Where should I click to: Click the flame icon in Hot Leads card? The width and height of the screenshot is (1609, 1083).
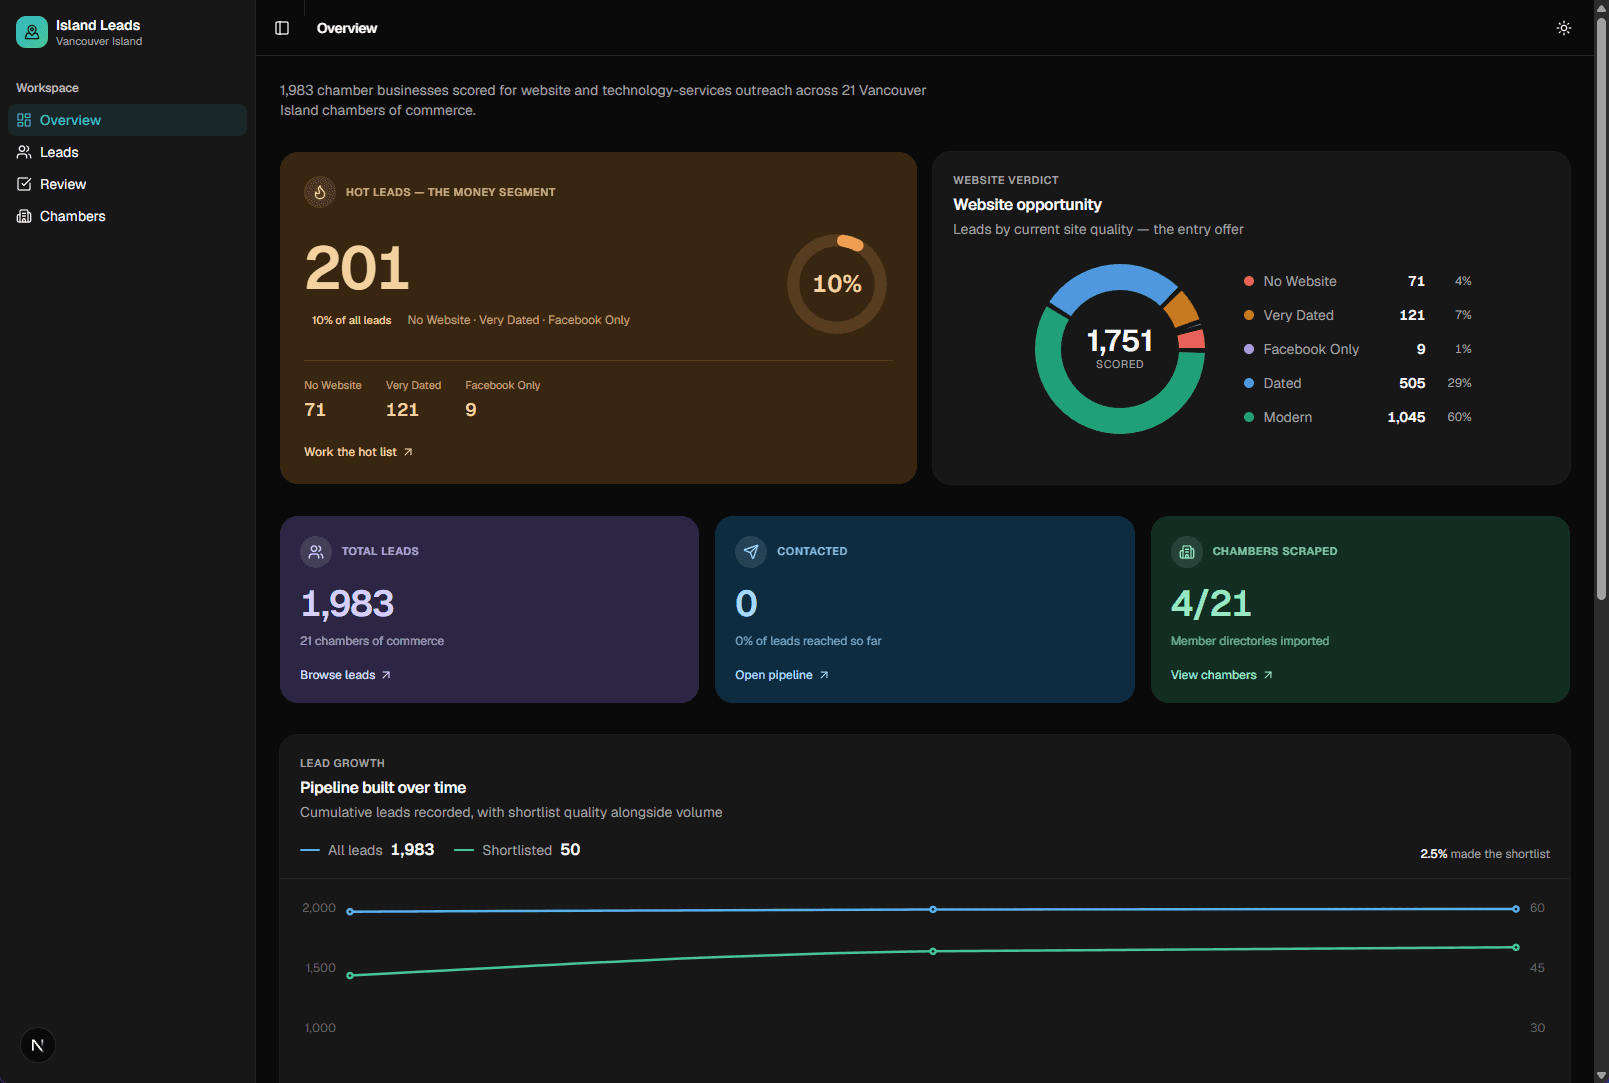pos(320,192)
